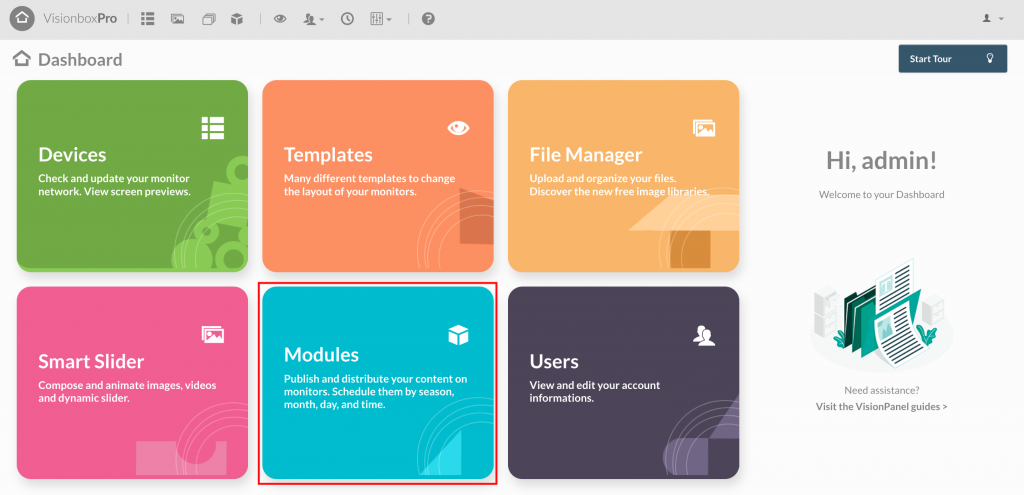Open the stacked slides icon in top navbar
The height and width of the screenshot is (495, 1024).
(x=208, y=19)
